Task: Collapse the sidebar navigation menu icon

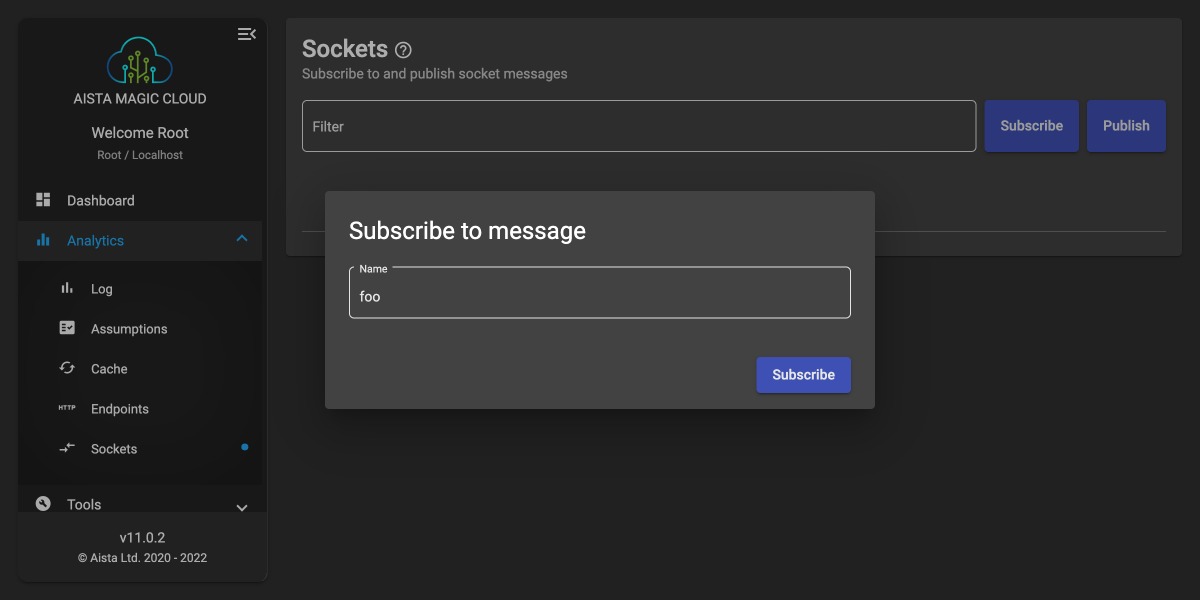Action: pyautogui.click(x=246, y=34)
